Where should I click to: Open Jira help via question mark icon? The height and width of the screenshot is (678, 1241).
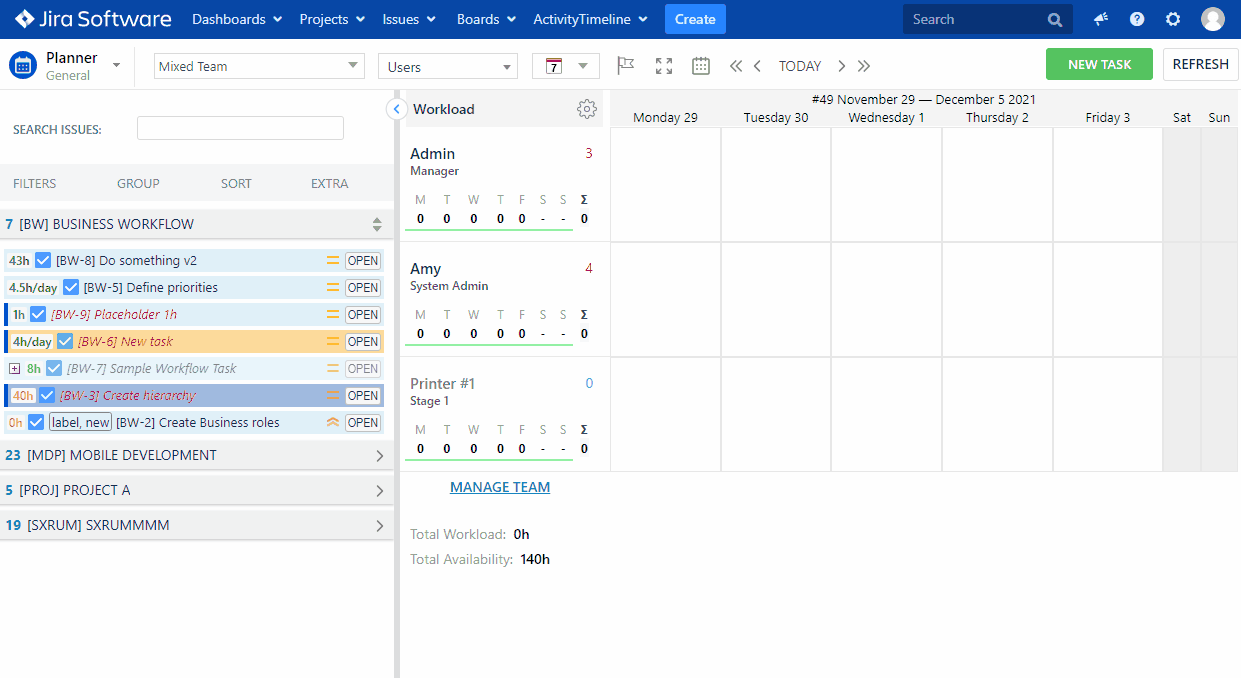pos(1137,18)
